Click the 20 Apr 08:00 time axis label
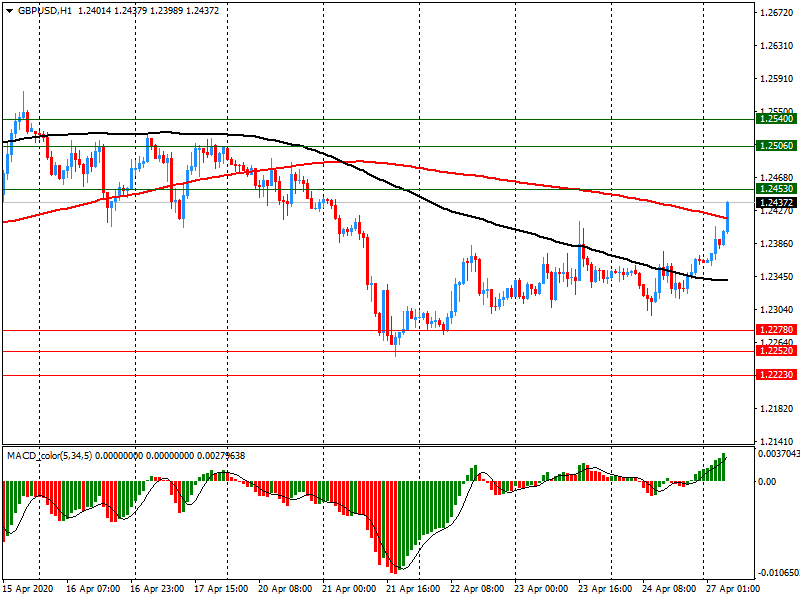 (x=285, y=589)
